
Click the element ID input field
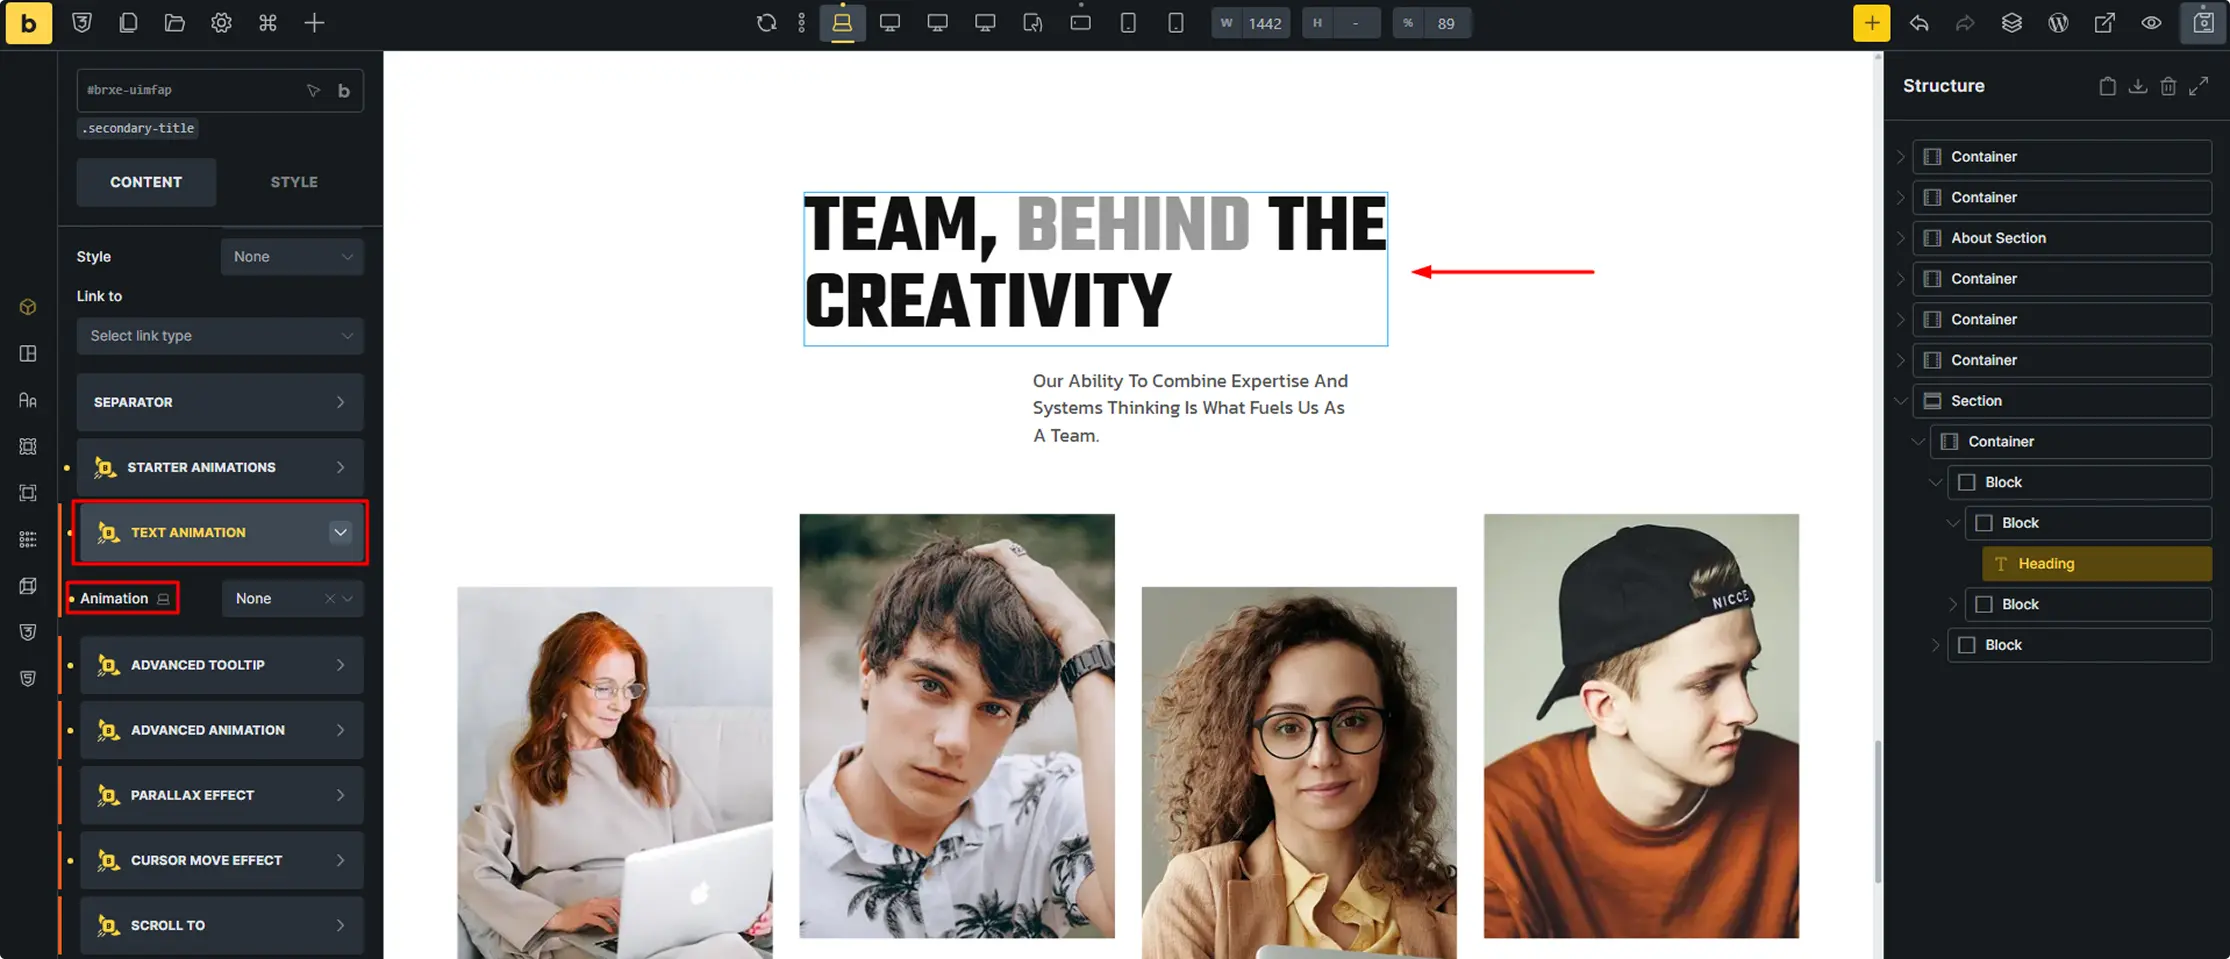(x=190, y=90)
